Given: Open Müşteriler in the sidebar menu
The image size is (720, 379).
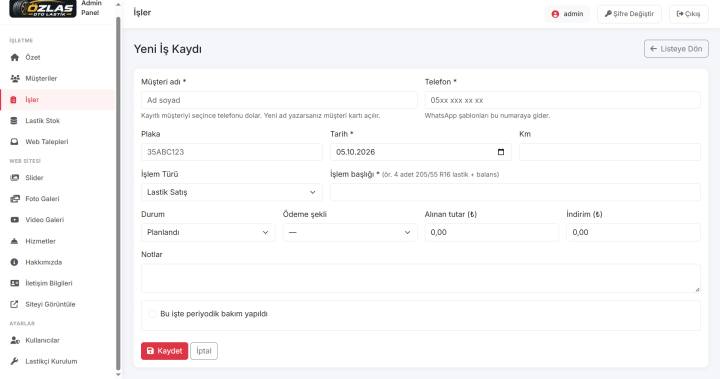Looking at the screenshot, I should pyautogui.click(x=57, y=79).
